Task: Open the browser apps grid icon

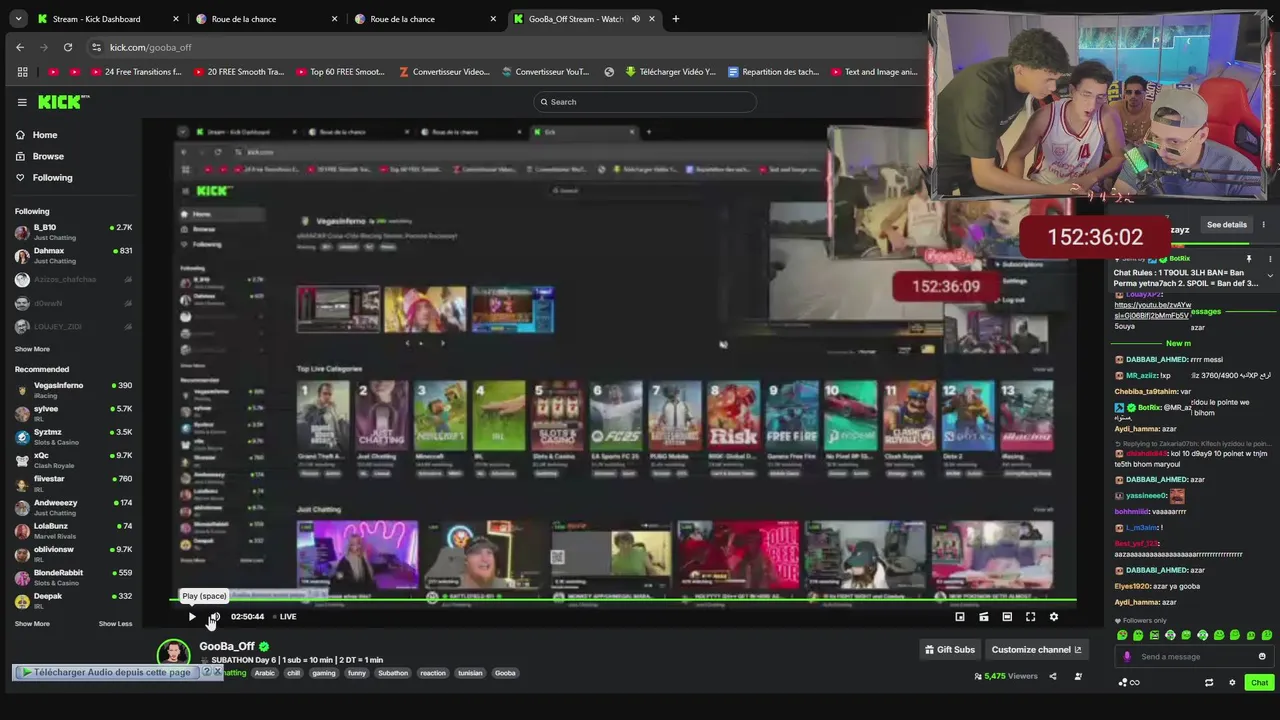Action: tap(22, 72)
